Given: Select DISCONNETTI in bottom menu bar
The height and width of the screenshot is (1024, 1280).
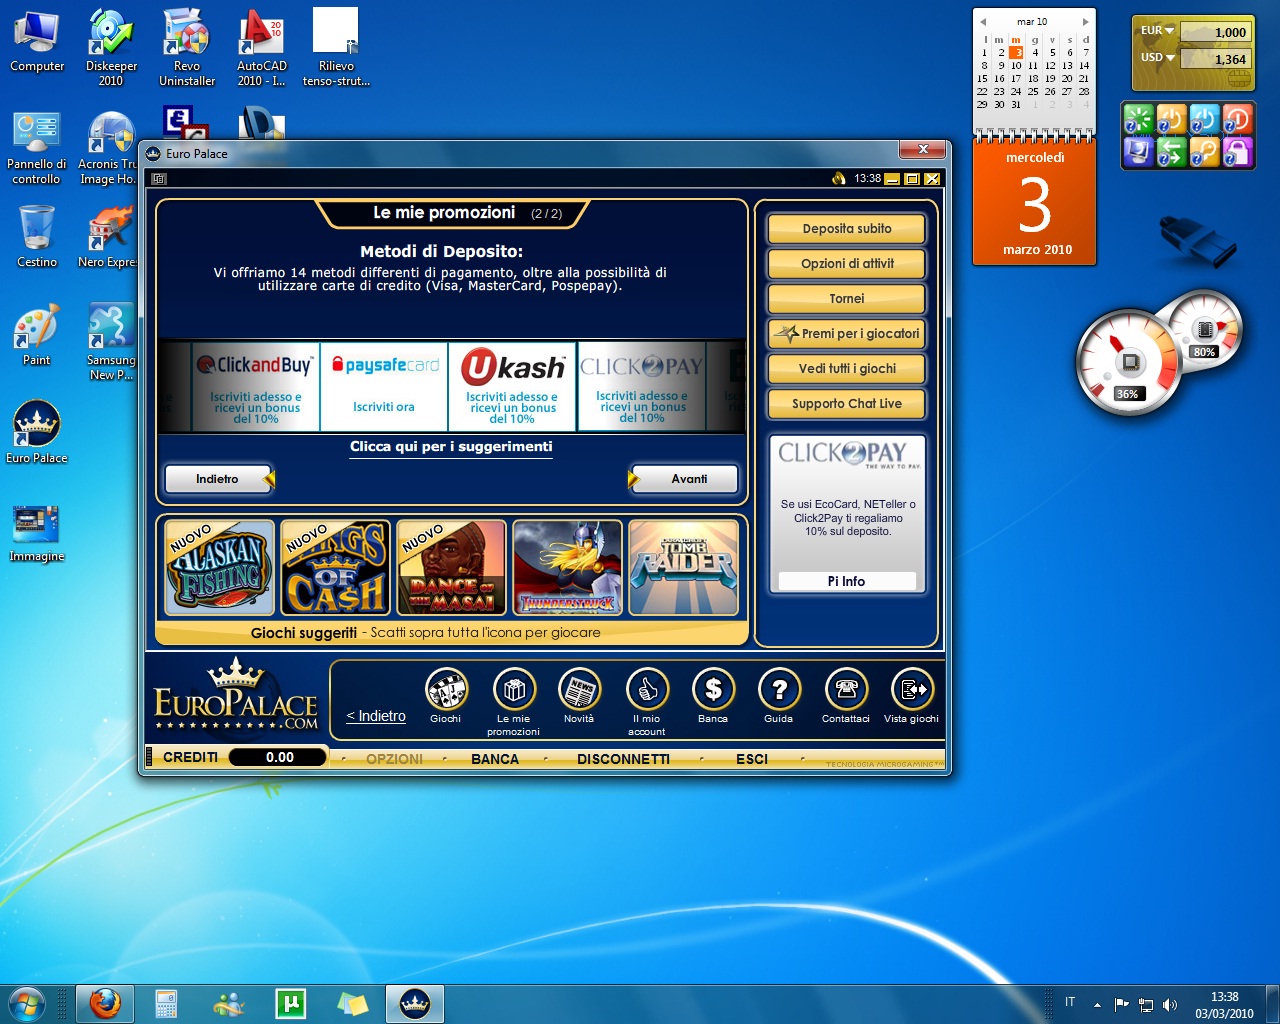Looking at the screenshot, I should point(623,759).
